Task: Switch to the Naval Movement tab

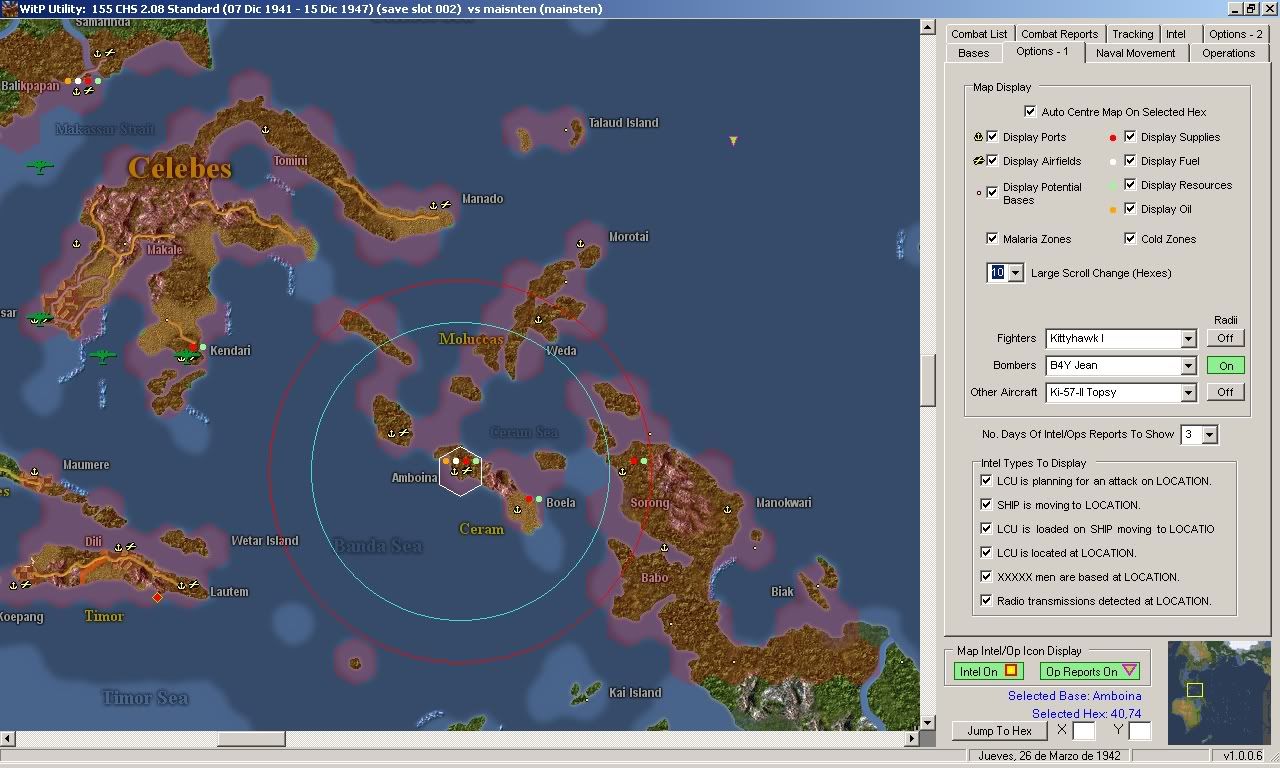Action: tap(1136, 53)
